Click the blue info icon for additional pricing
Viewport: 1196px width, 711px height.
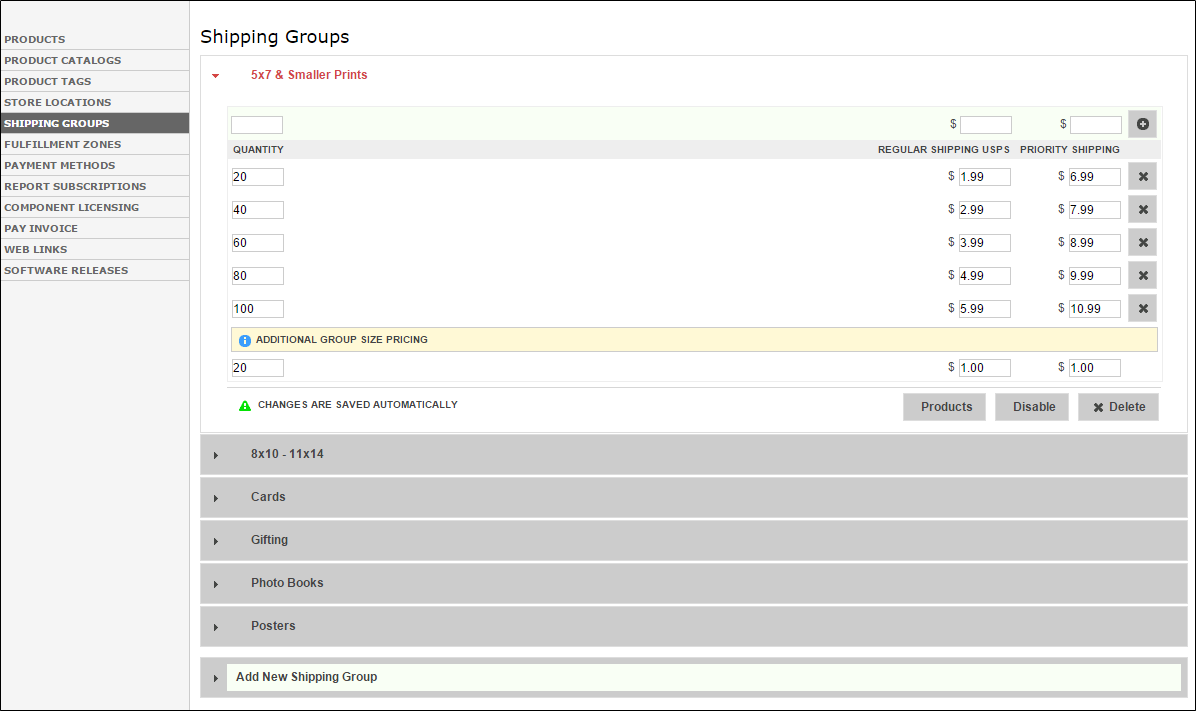[244, 340]
